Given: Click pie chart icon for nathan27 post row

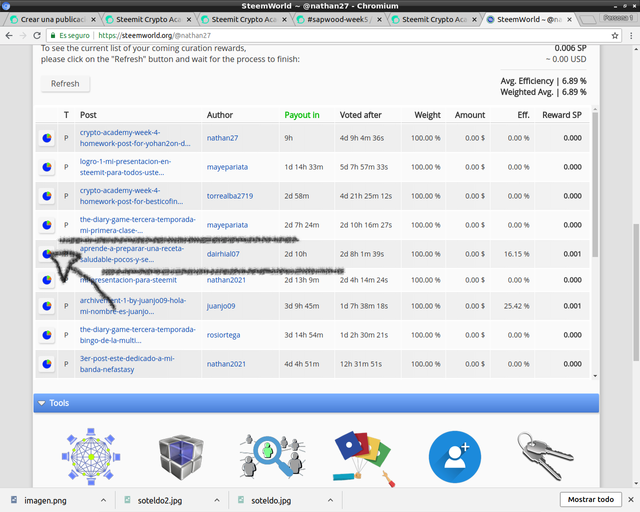Looking at the screenshot, I should (x=47, y=138).
